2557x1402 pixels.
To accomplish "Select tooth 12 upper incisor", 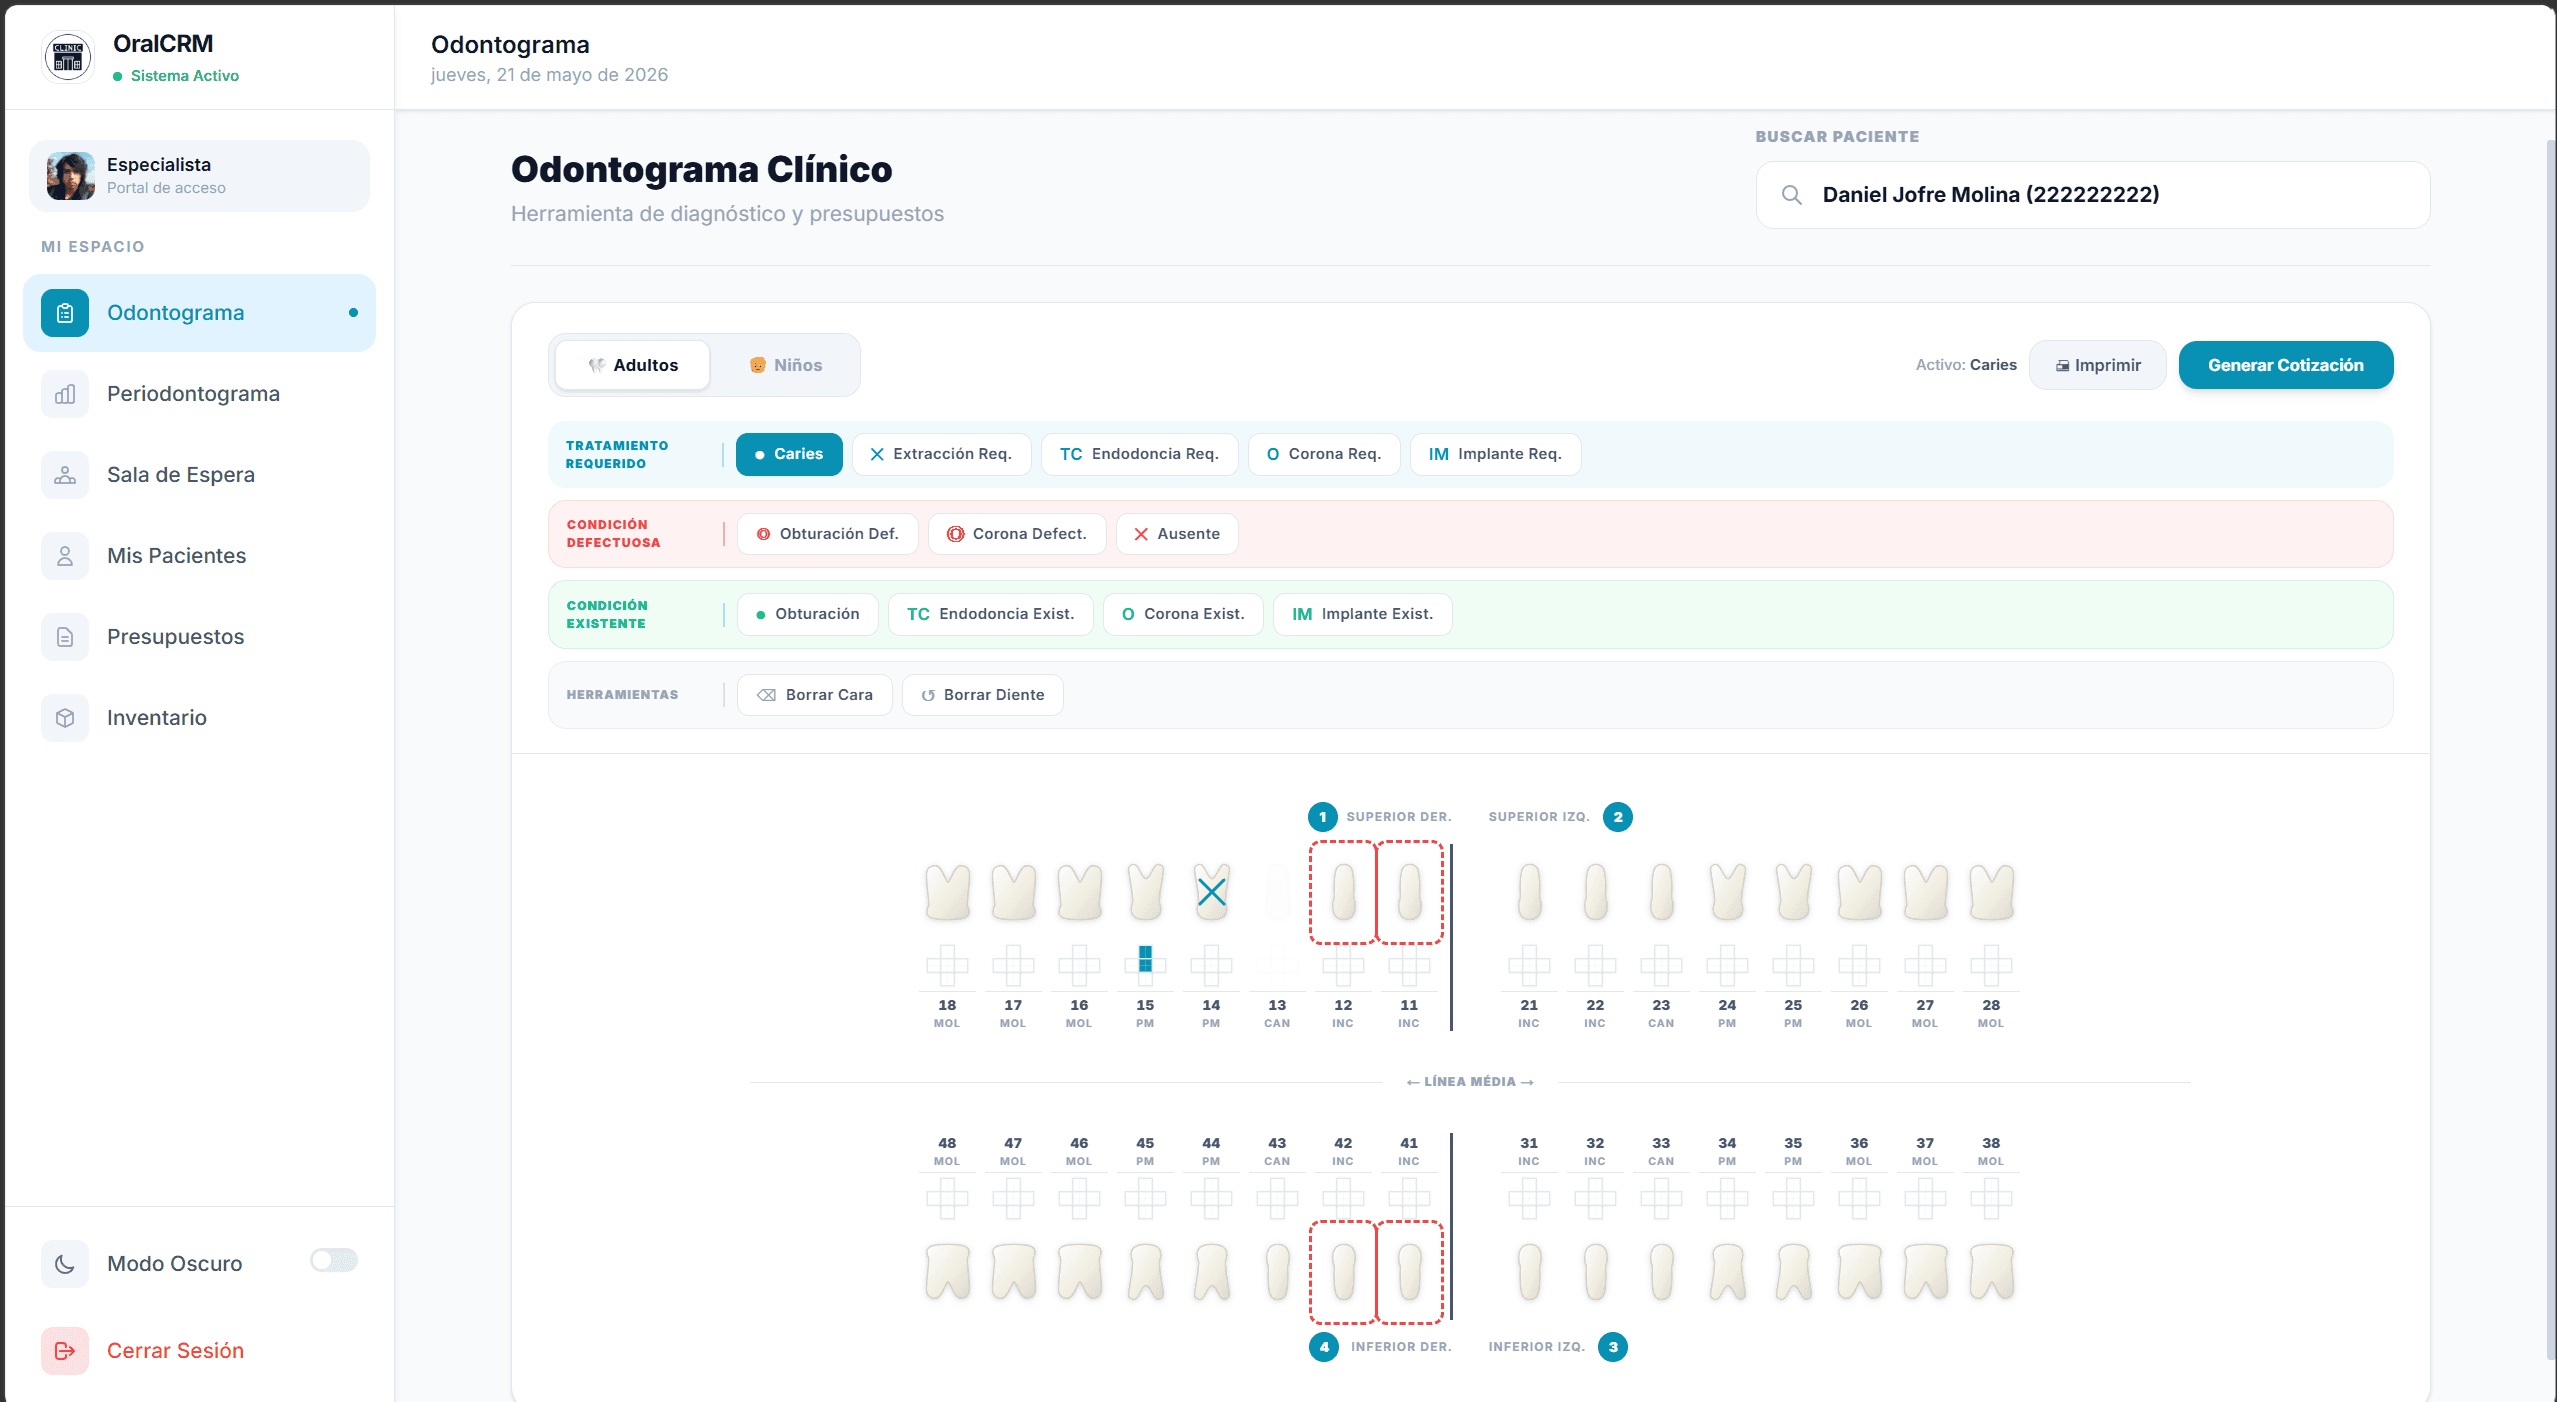I will 1343,892.
